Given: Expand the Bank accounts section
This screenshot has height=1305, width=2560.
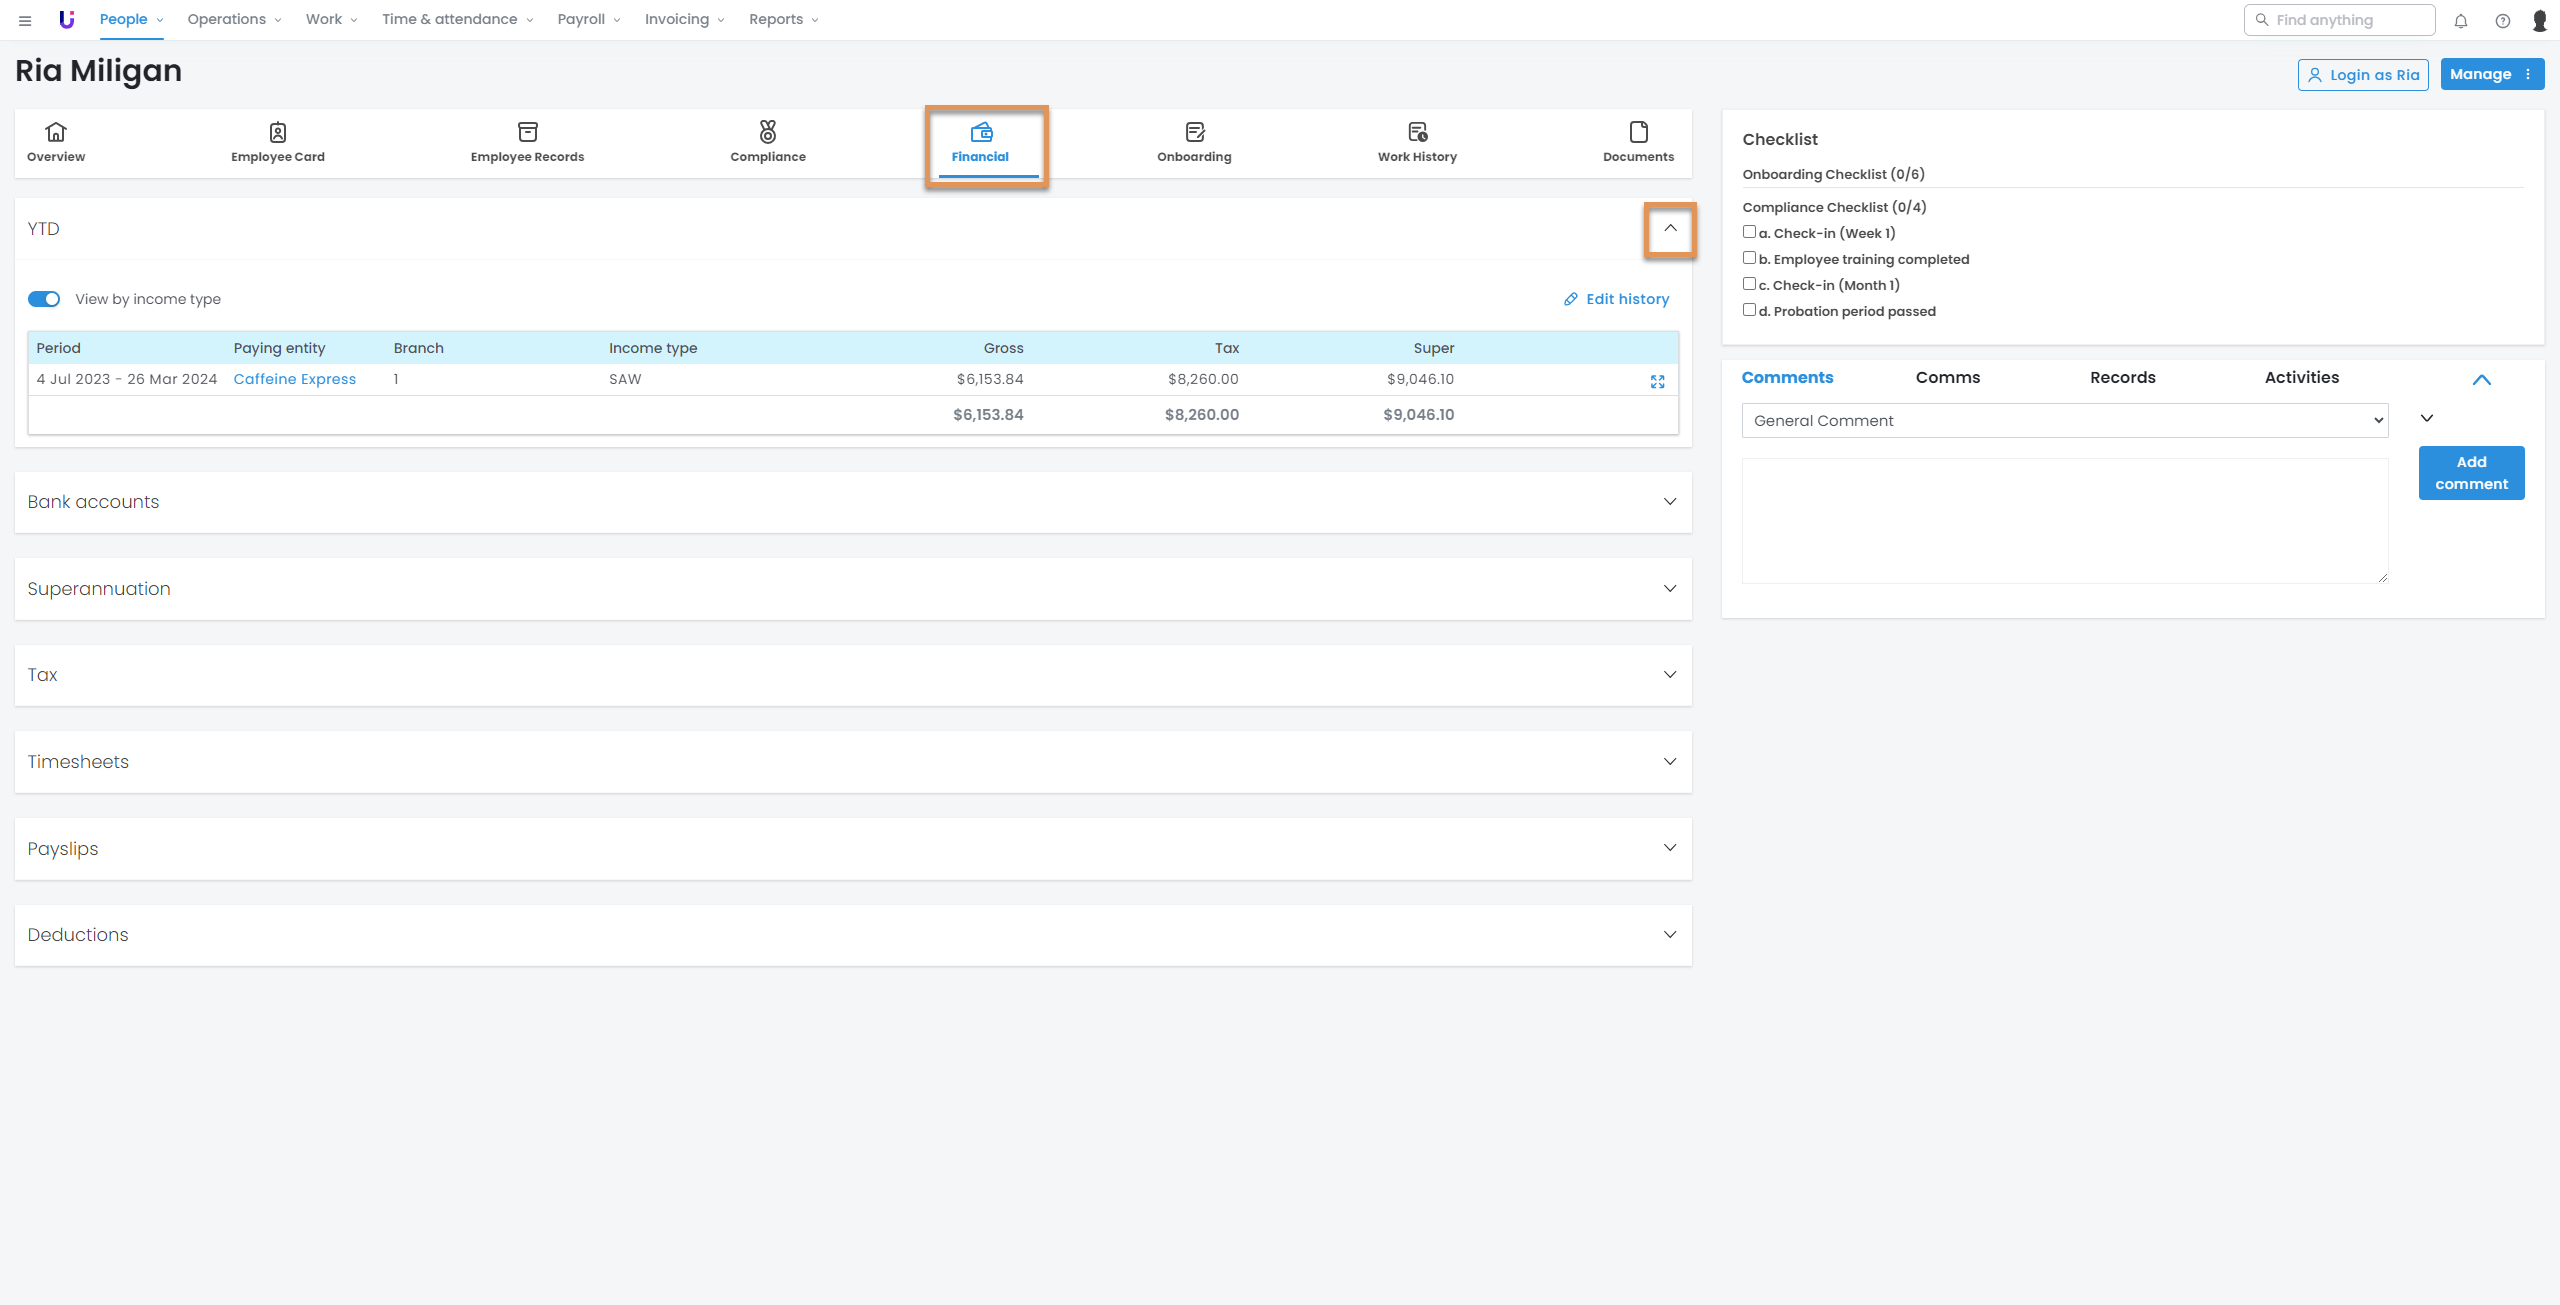Looking at the screenshot, I should click(1670, 502).
